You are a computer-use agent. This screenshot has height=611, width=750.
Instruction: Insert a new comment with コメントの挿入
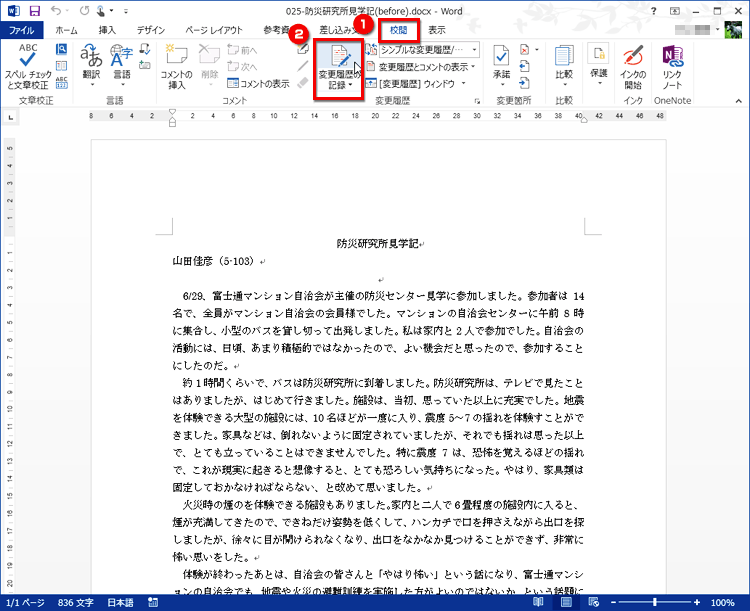[176, 67]
